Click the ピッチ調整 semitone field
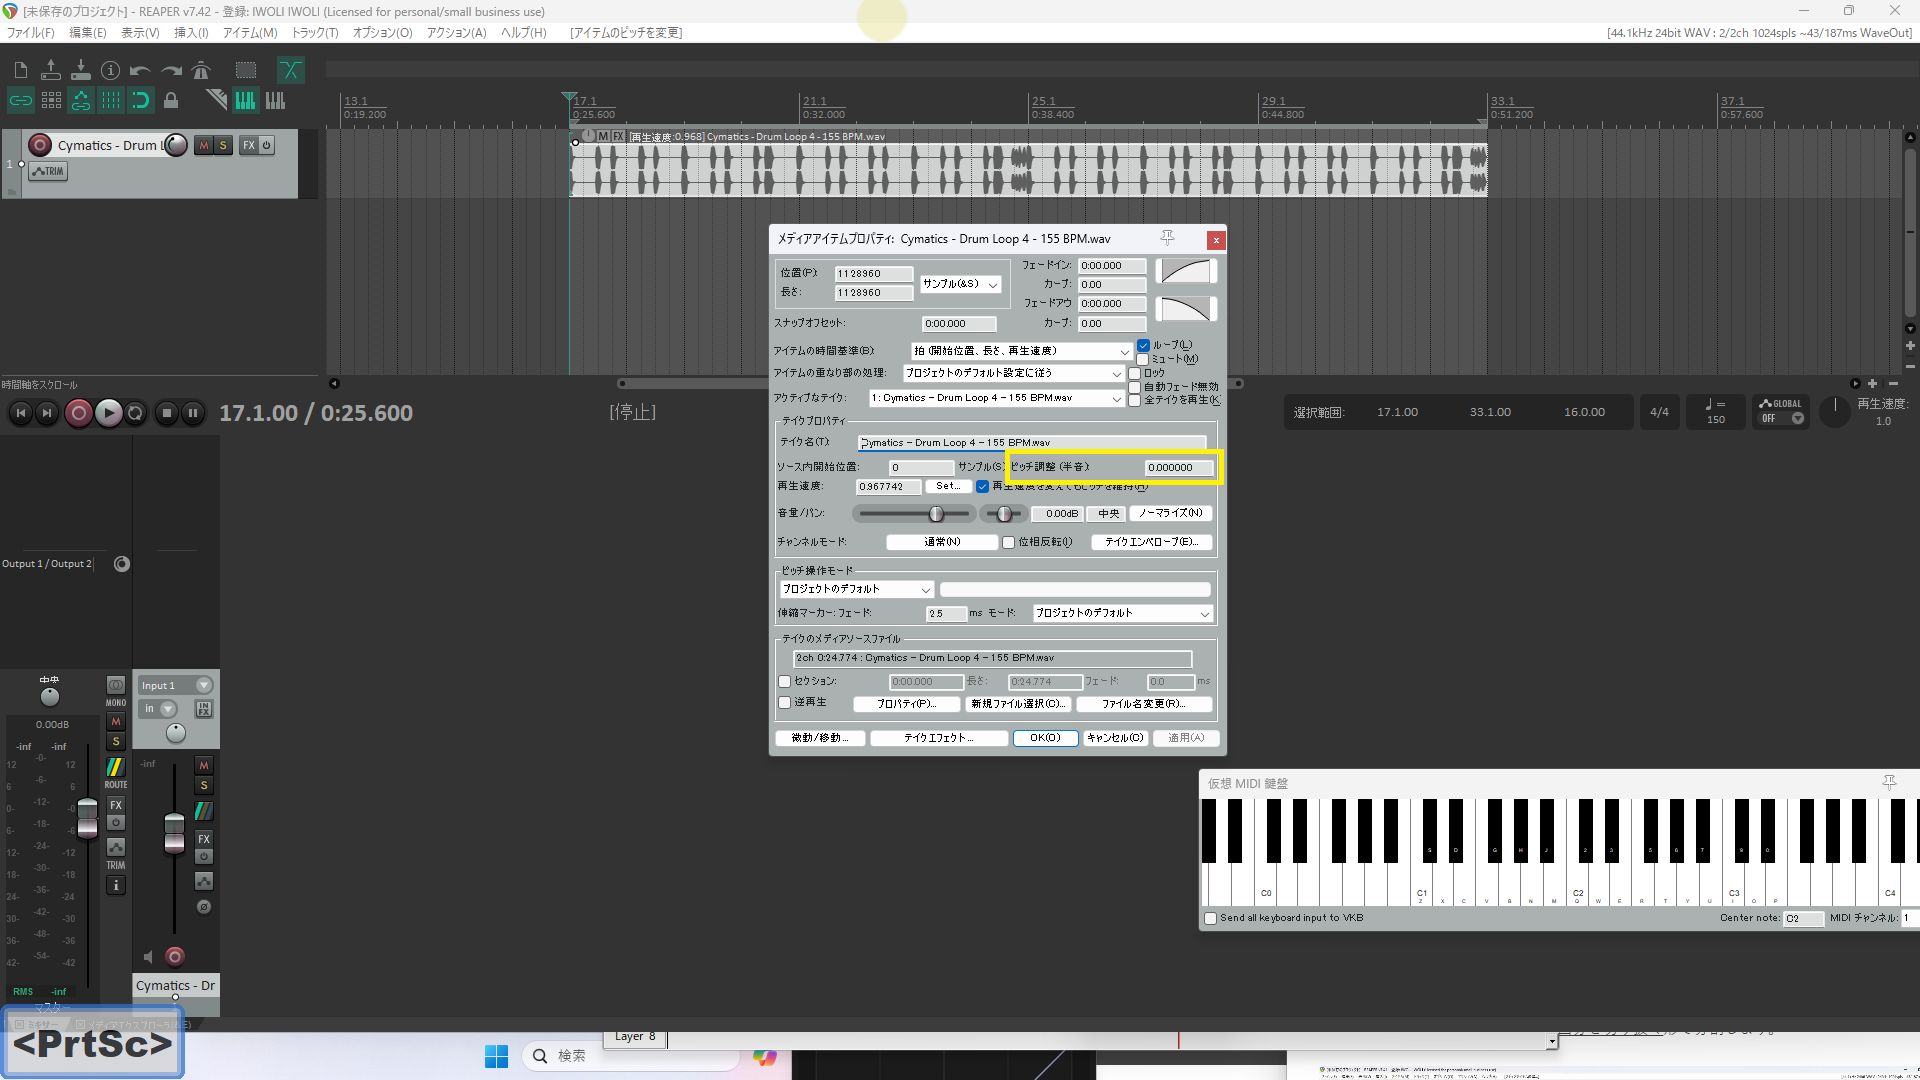Screen dimensions: 1920x1080 [x=1179, y=467]
